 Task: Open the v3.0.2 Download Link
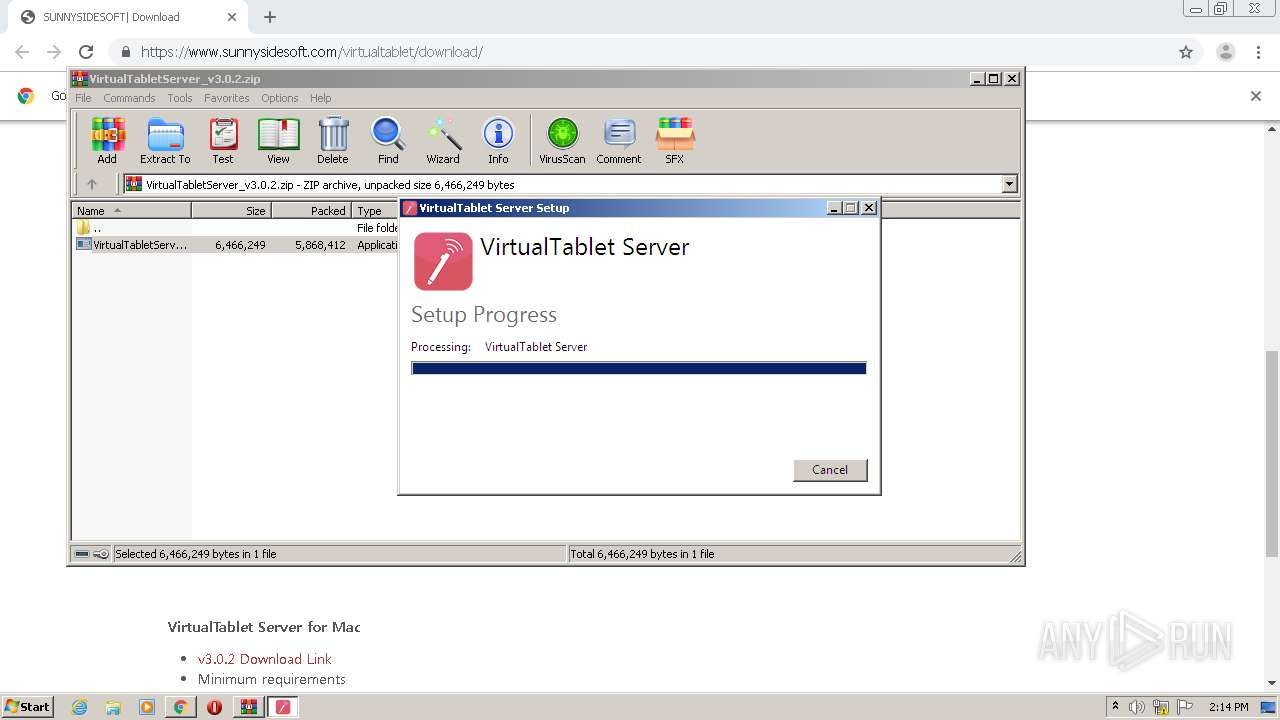pos(265,659)
